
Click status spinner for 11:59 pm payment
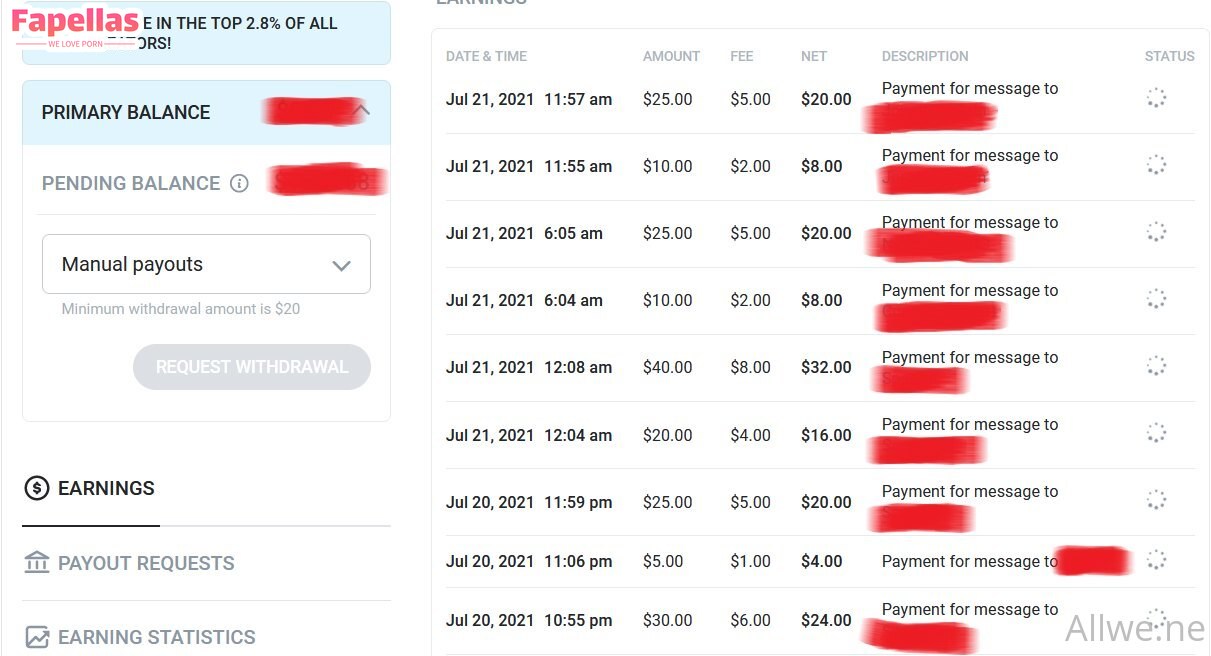(x=1156, y=500)
